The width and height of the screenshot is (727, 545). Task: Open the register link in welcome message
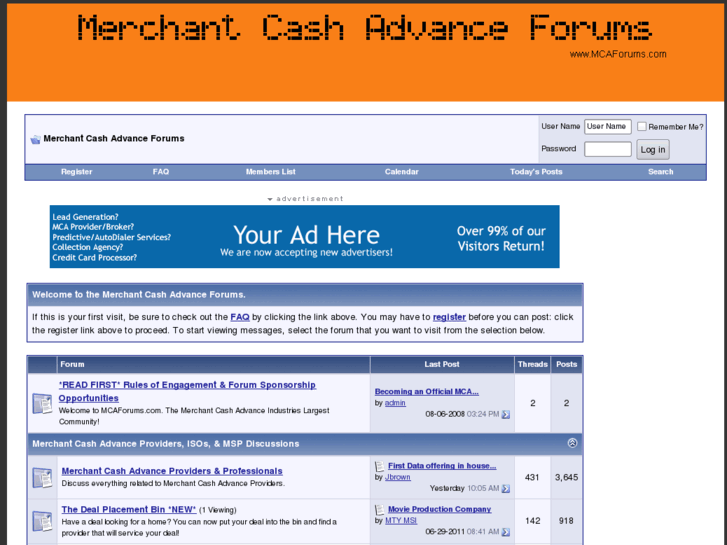[x=449, y=317]
